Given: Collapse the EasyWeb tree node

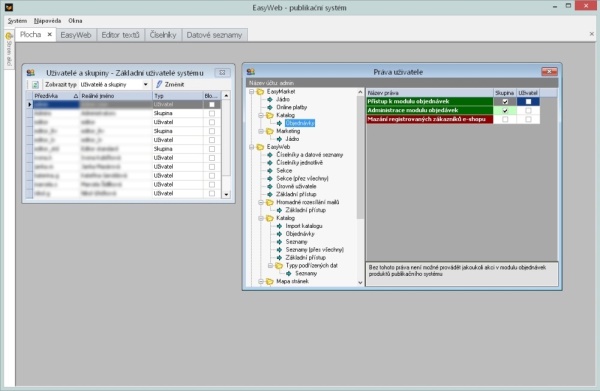Looking at the screenshot, I should tap(251, 147).
